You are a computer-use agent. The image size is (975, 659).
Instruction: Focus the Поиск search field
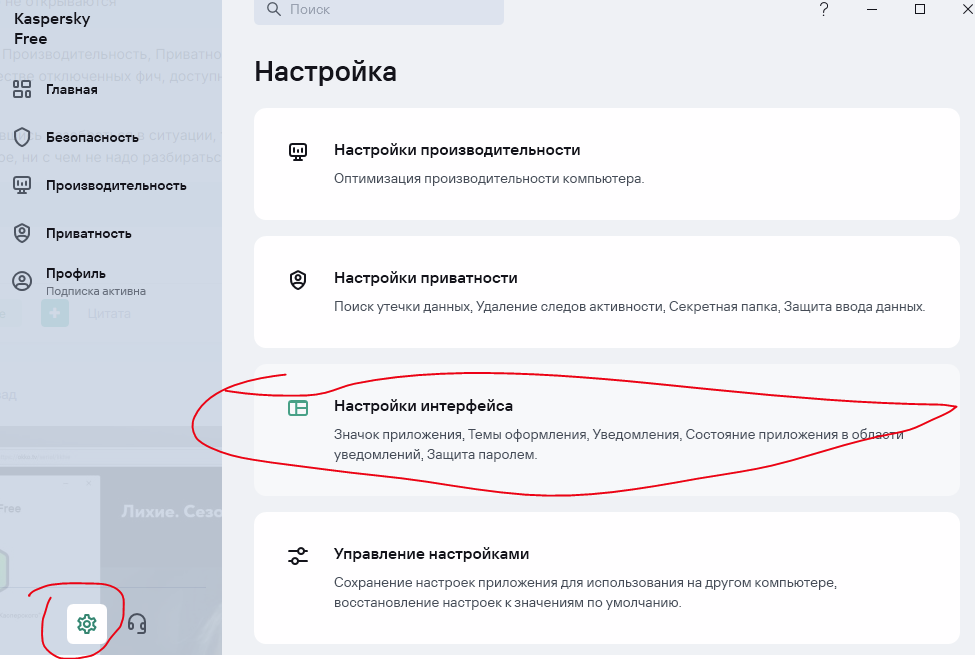pos(379,10)
